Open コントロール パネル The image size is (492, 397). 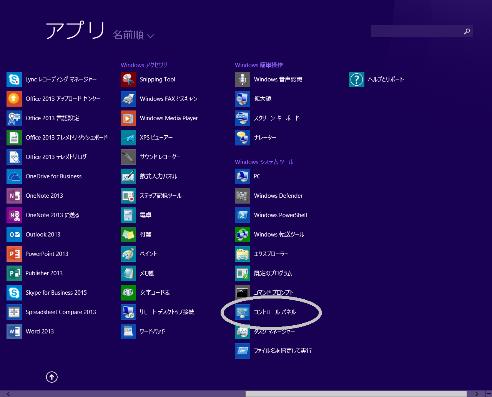coord(266,312)
